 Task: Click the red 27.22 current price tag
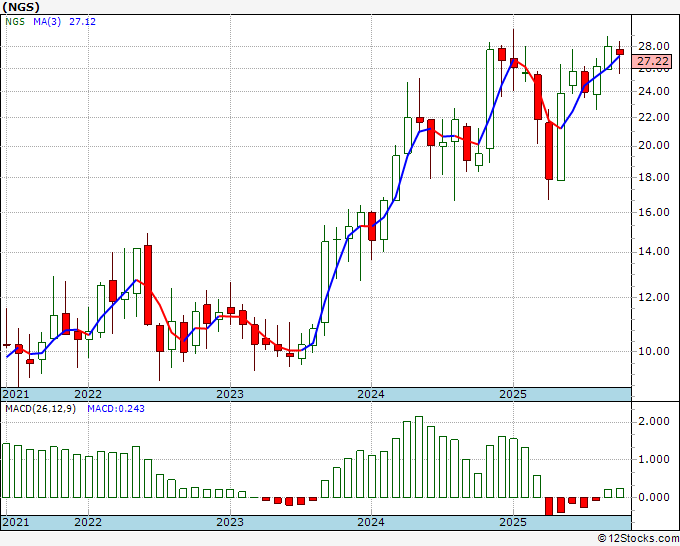pos(653,61)
